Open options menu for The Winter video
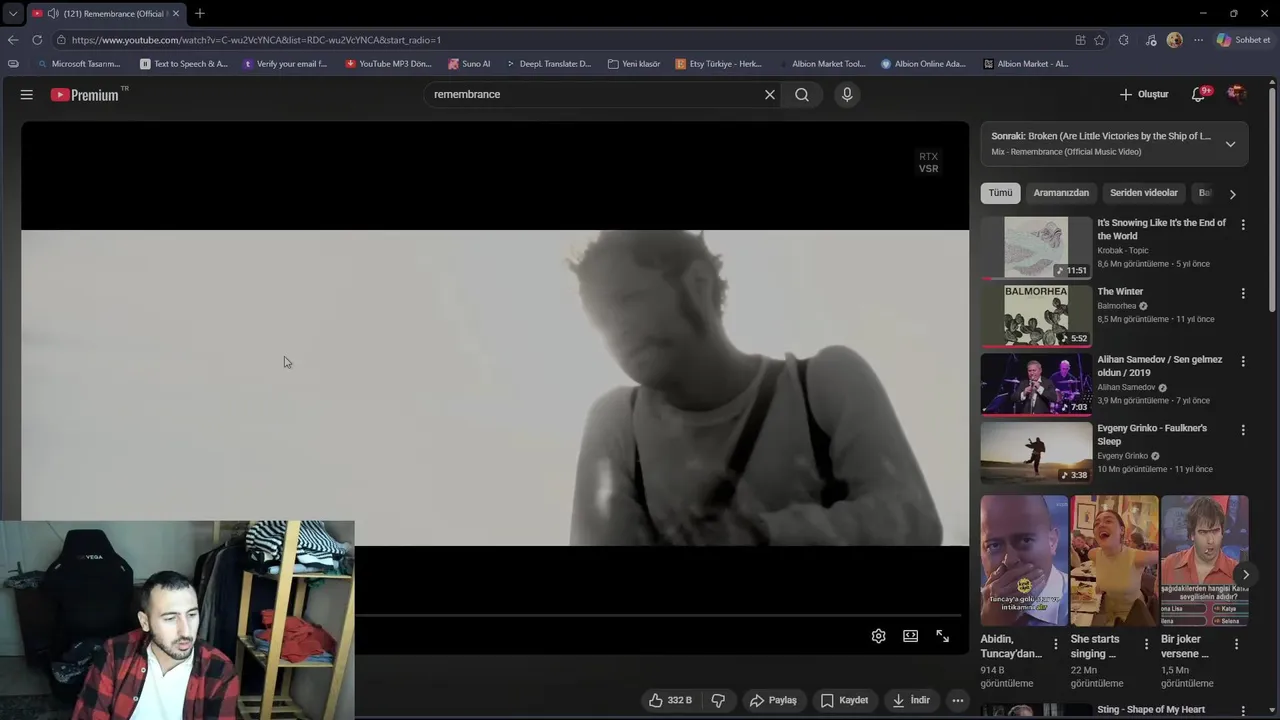Image resolution: width=1280 pixels, height=720 pixels. (1243, 293)
